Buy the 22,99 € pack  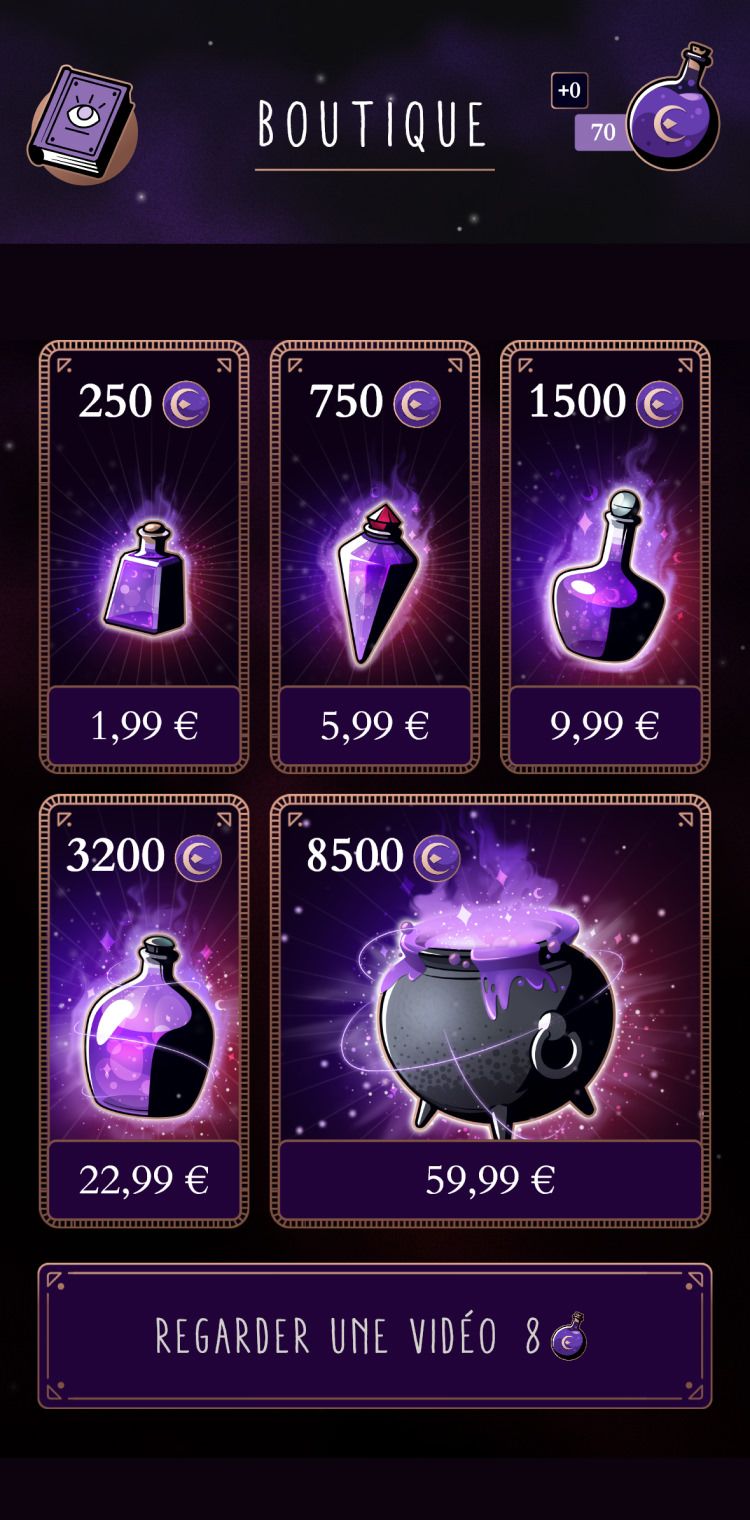[x=145, y=1180]
